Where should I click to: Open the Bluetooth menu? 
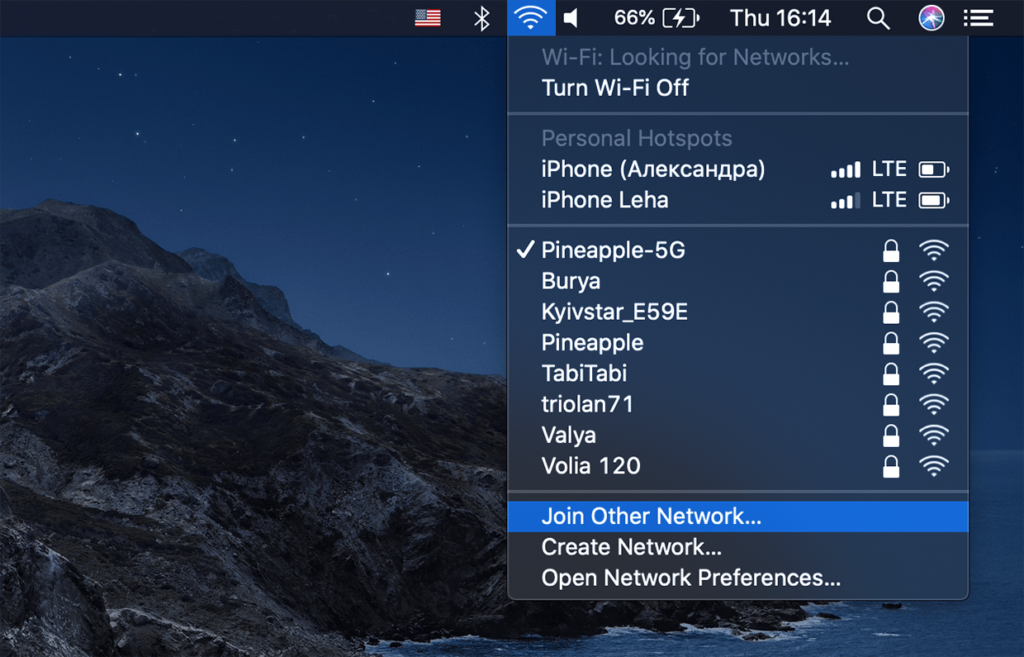(x=481, y=17)
